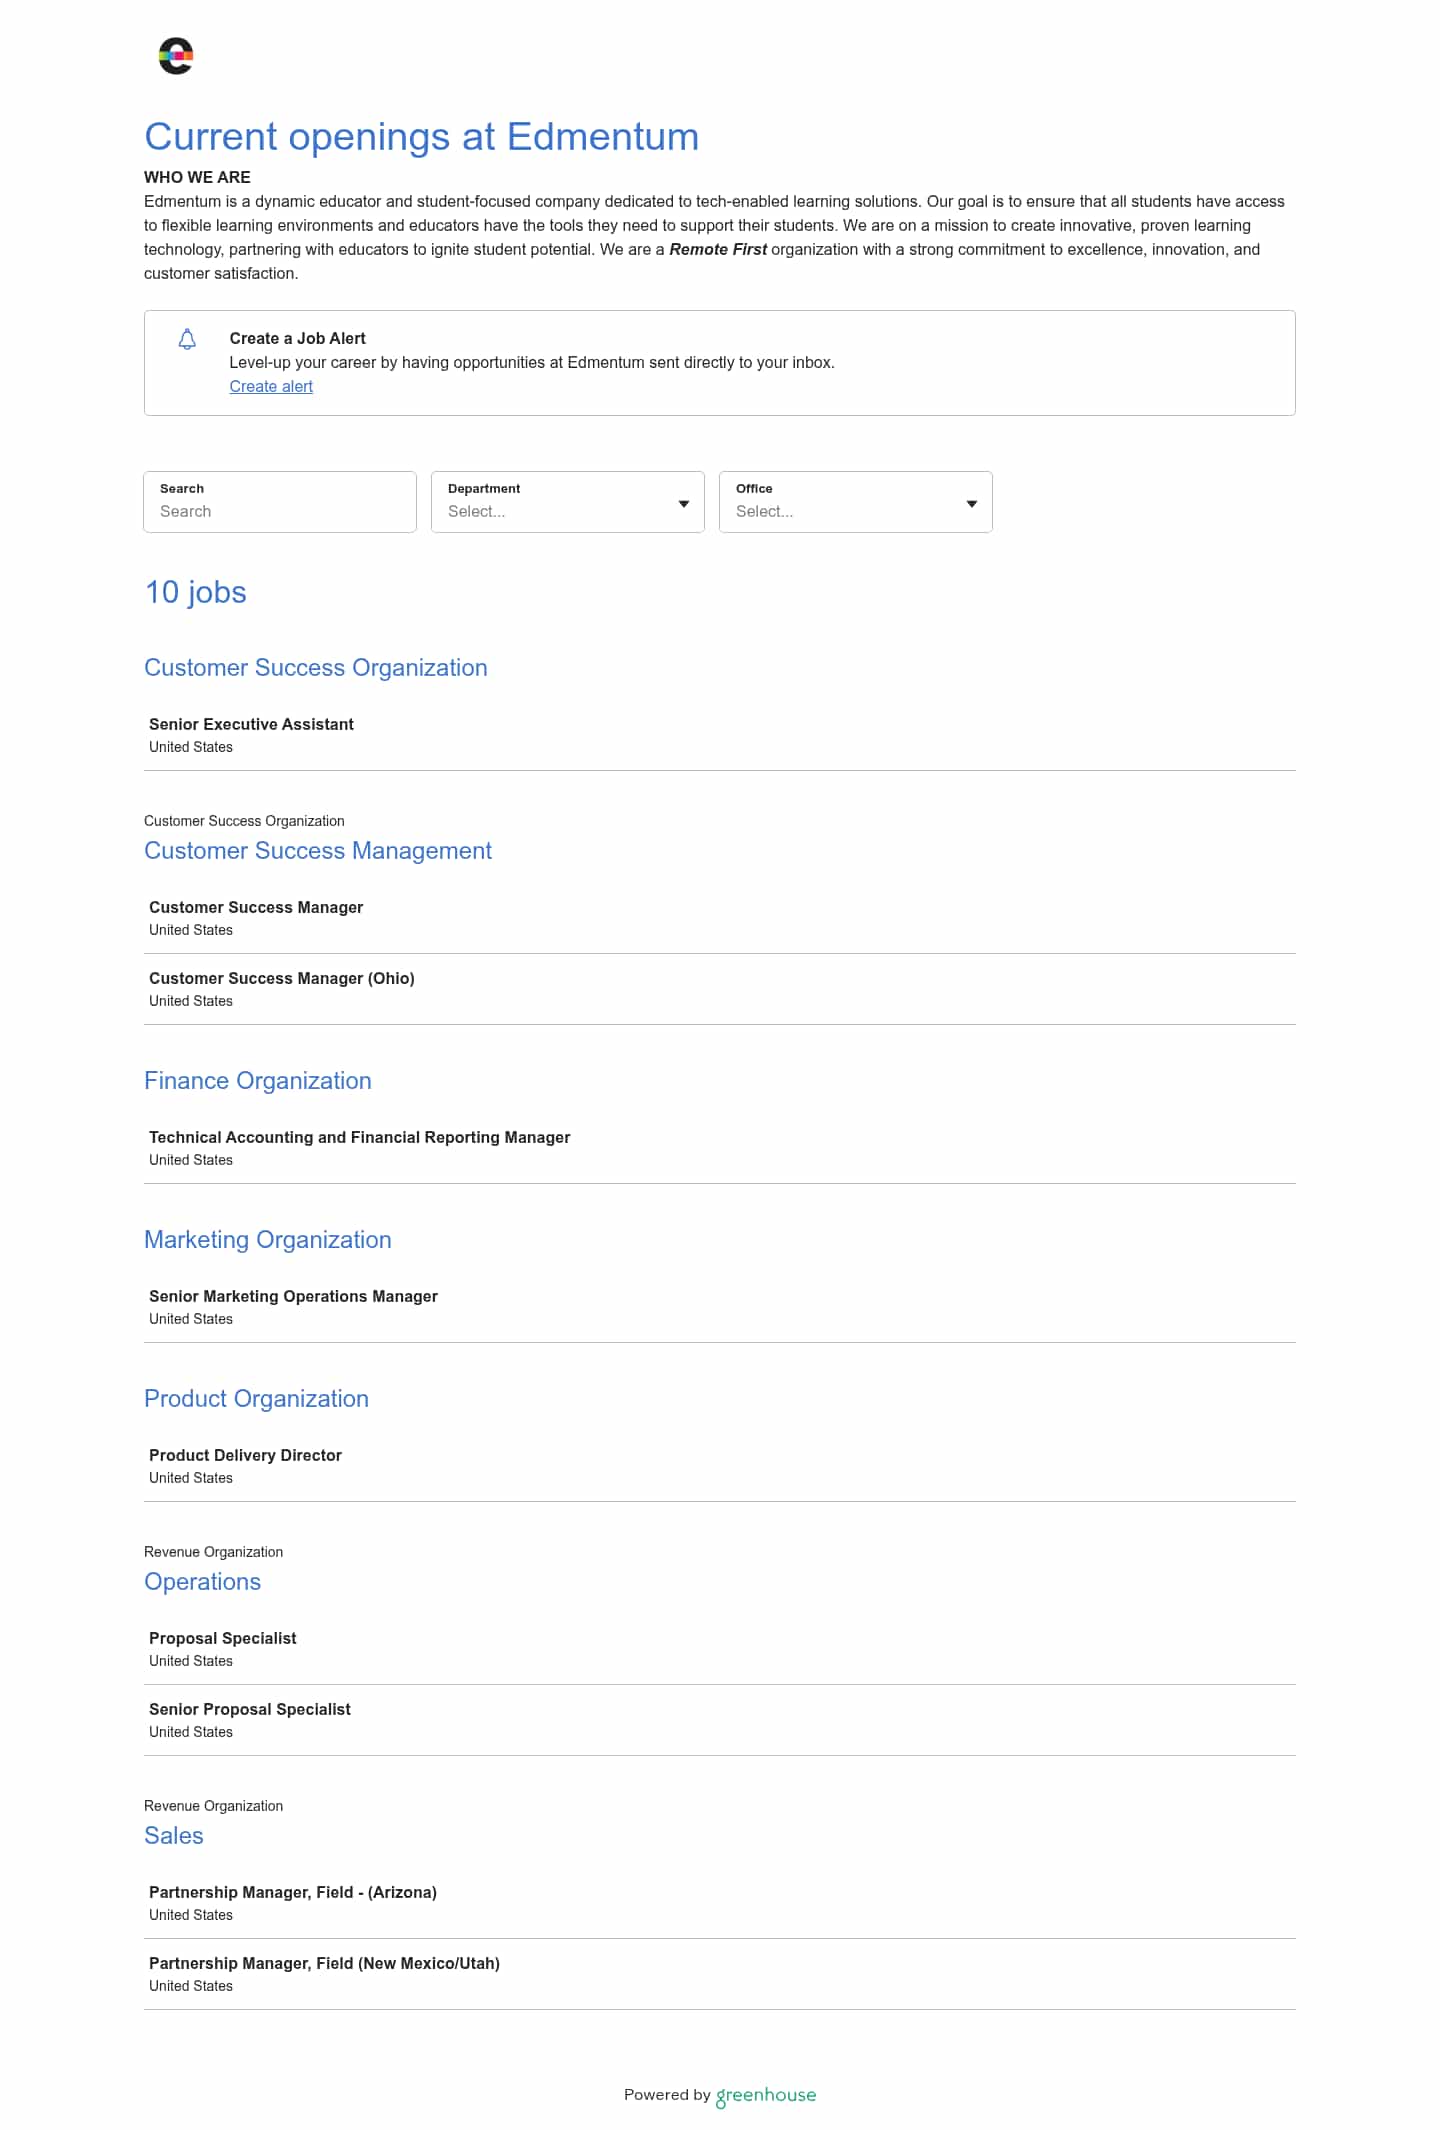Image resolution: width=1440 pixels, height=2130 pixels.
Task: Expand the Office dropdown arrow
Action: pyautogui.click(x=972, y=504)
